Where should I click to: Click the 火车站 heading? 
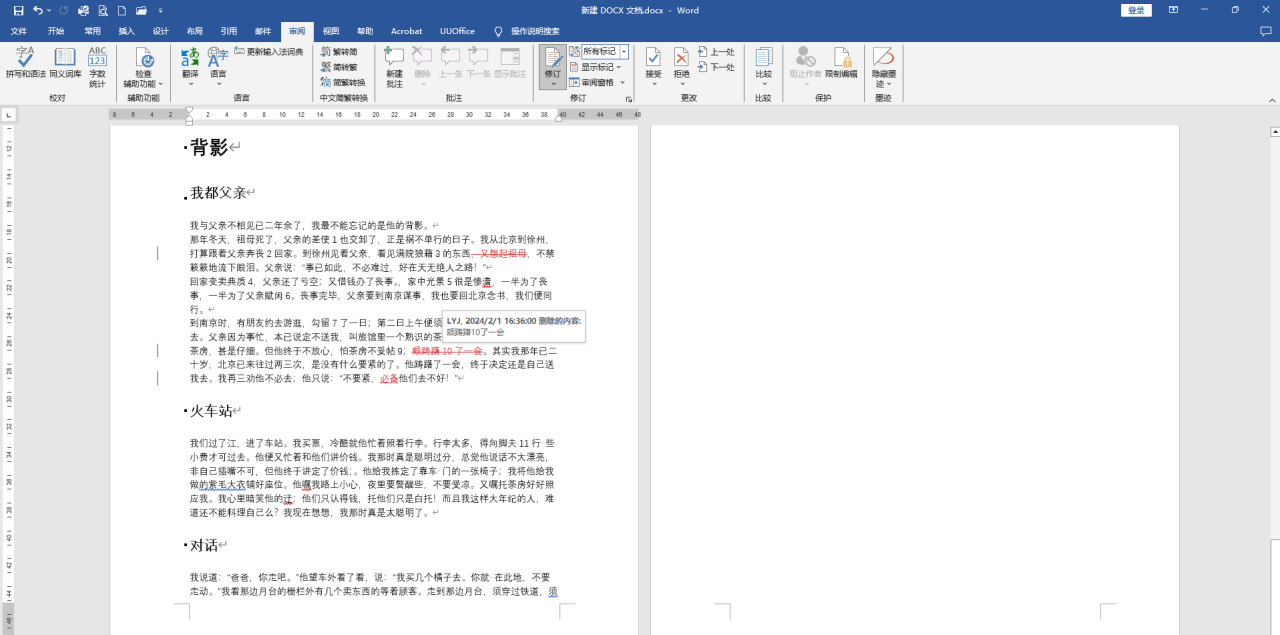211,411
